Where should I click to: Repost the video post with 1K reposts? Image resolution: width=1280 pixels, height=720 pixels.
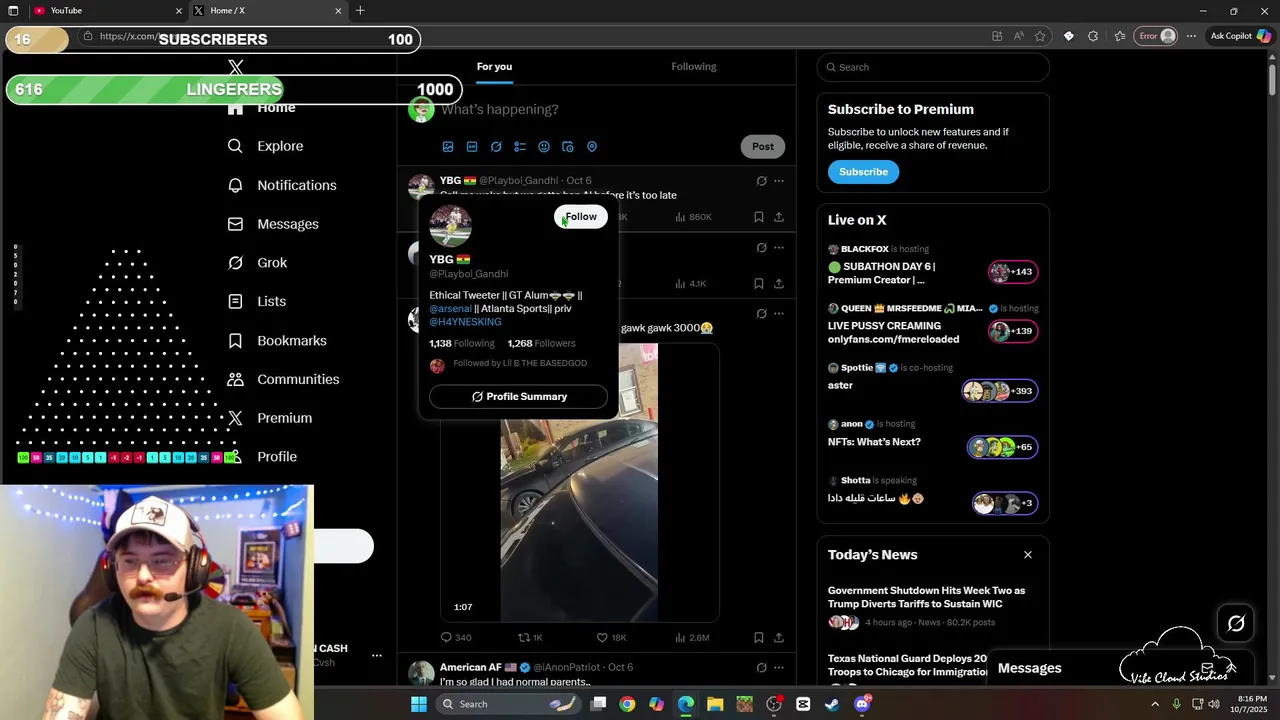click(530, 637)
